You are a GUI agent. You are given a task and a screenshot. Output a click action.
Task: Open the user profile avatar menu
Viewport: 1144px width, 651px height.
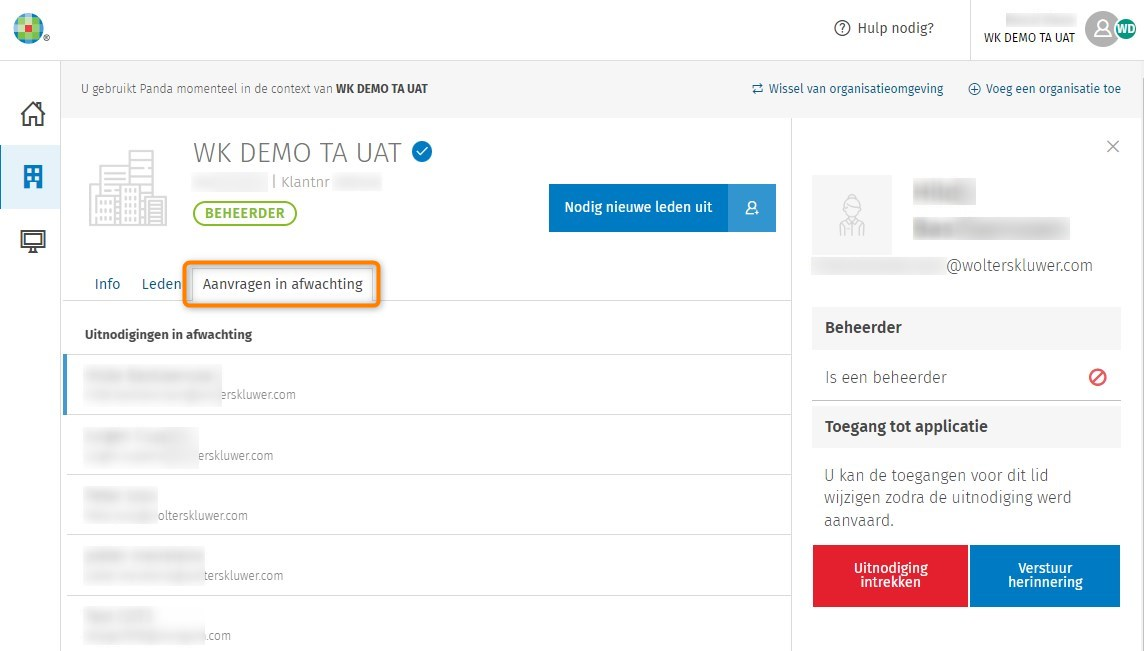[x=1104, y=29]
